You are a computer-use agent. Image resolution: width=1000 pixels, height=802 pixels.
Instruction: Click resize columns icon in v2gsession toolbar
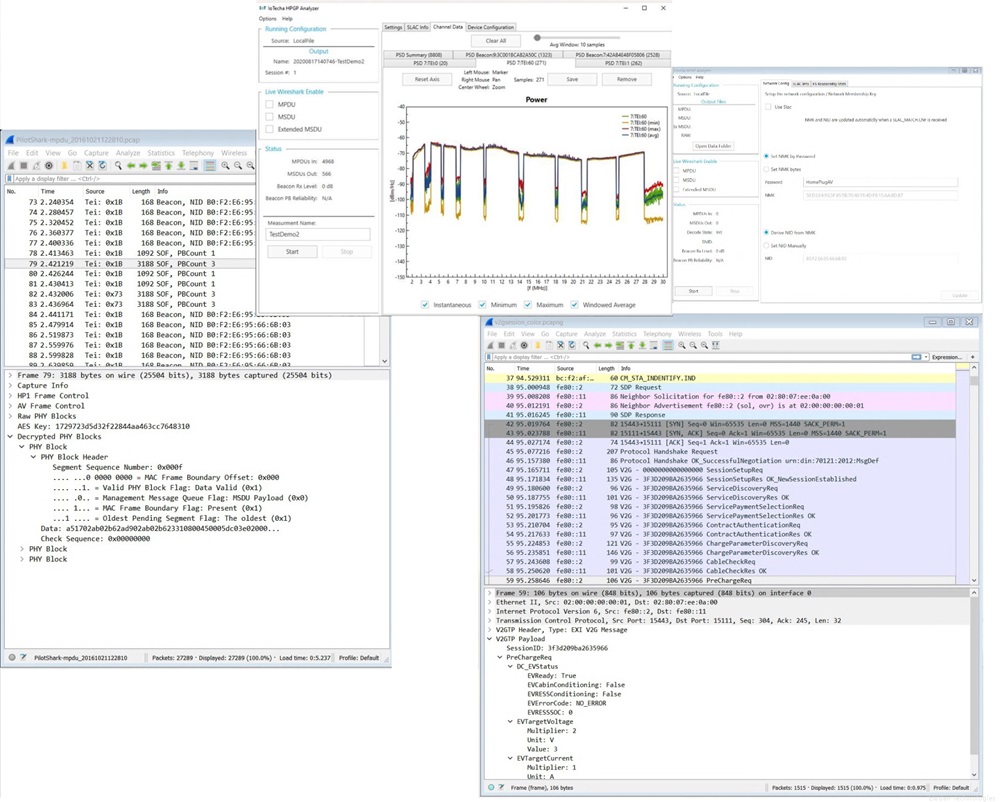716,346
